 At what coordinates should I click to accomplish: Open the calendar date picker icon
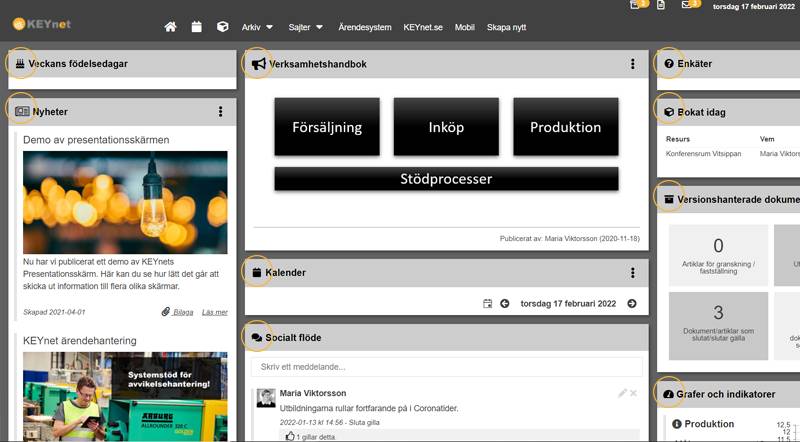(x=488, y=304)
